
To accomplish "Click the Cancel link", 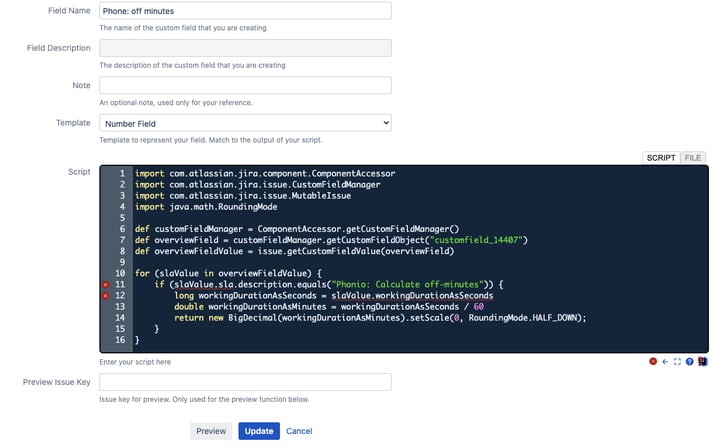I will pos(299,431).
